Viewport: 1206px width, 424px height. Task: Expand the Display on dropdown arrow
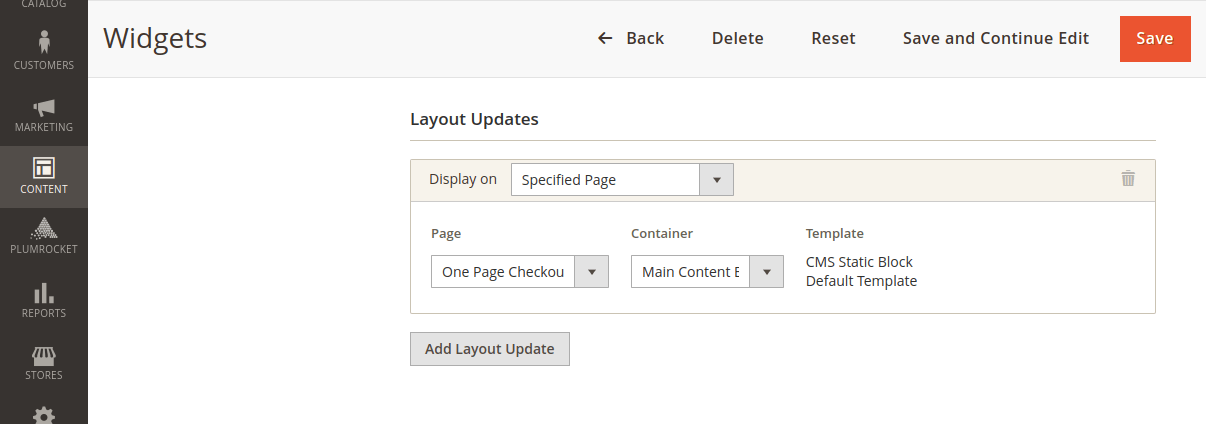tap(716, 180)
